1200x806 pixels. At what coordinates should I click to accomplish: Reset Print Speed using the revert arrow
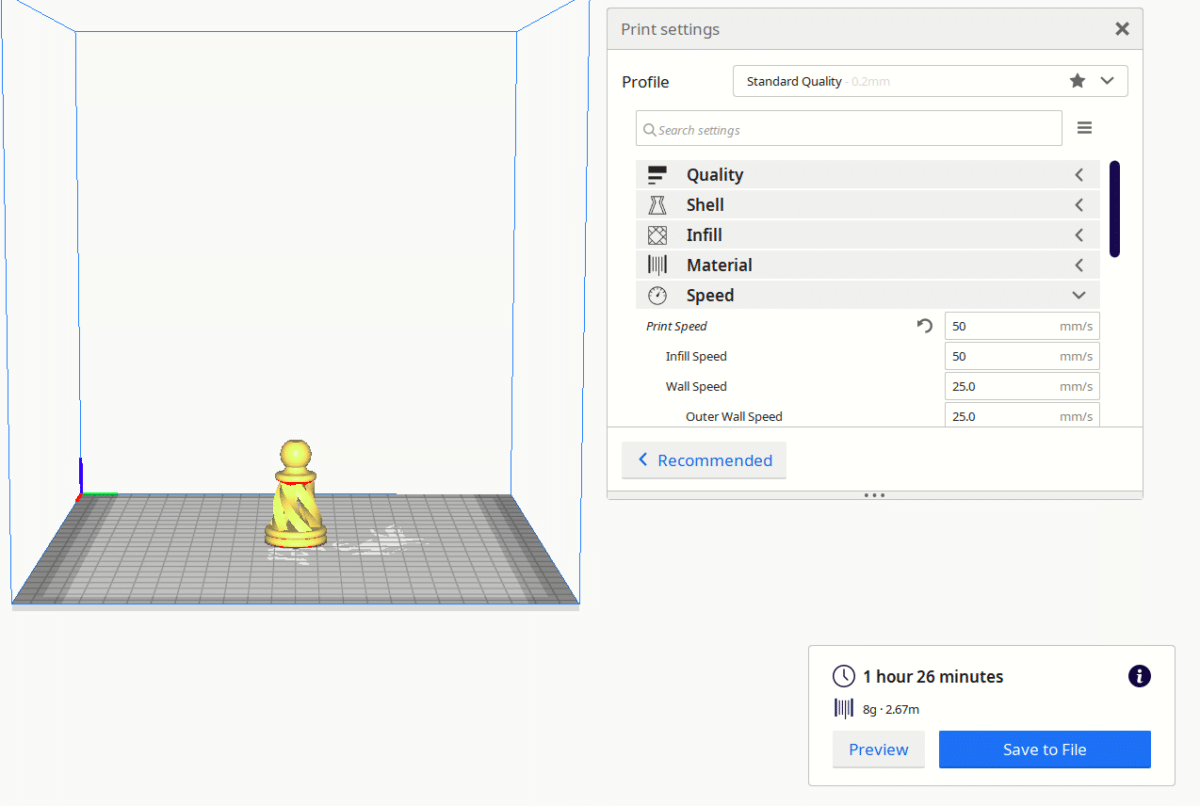pyautogui.click(x=923, y=325)
